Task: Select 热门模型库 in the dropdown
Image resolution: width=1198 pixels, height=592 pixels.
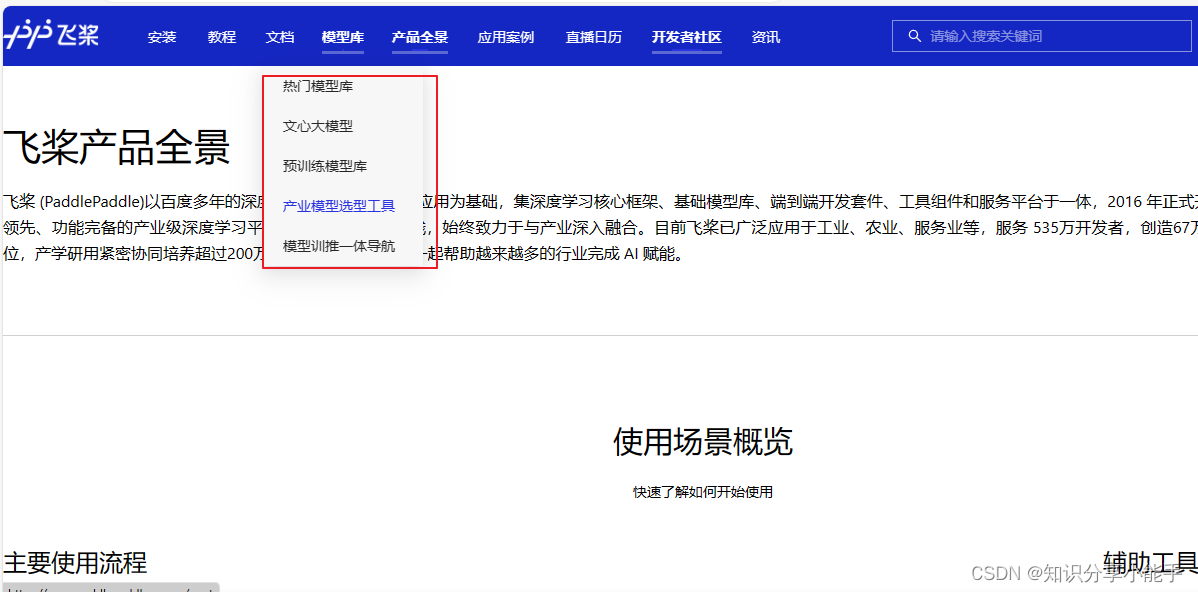Action: 318,86
